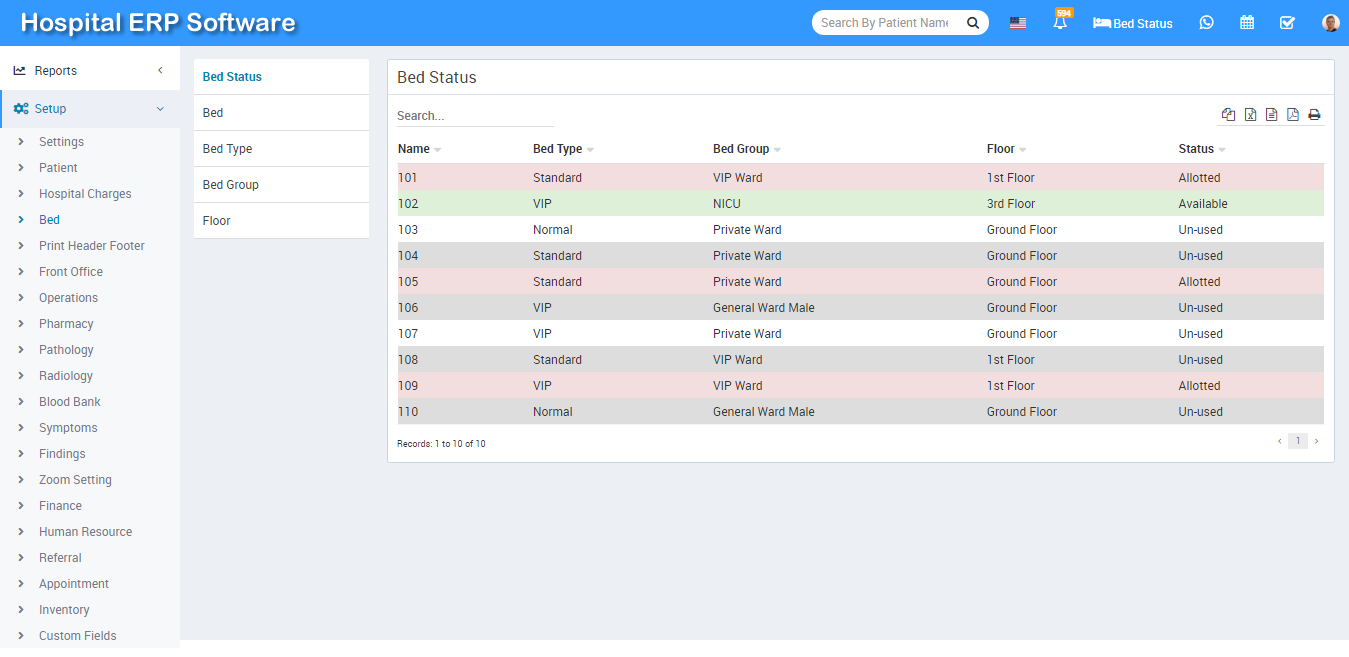This screenshot has width=1349, height=657.
Task: Open the task checklist icon
Action: pyautogui.click(x=1288, y=23)
